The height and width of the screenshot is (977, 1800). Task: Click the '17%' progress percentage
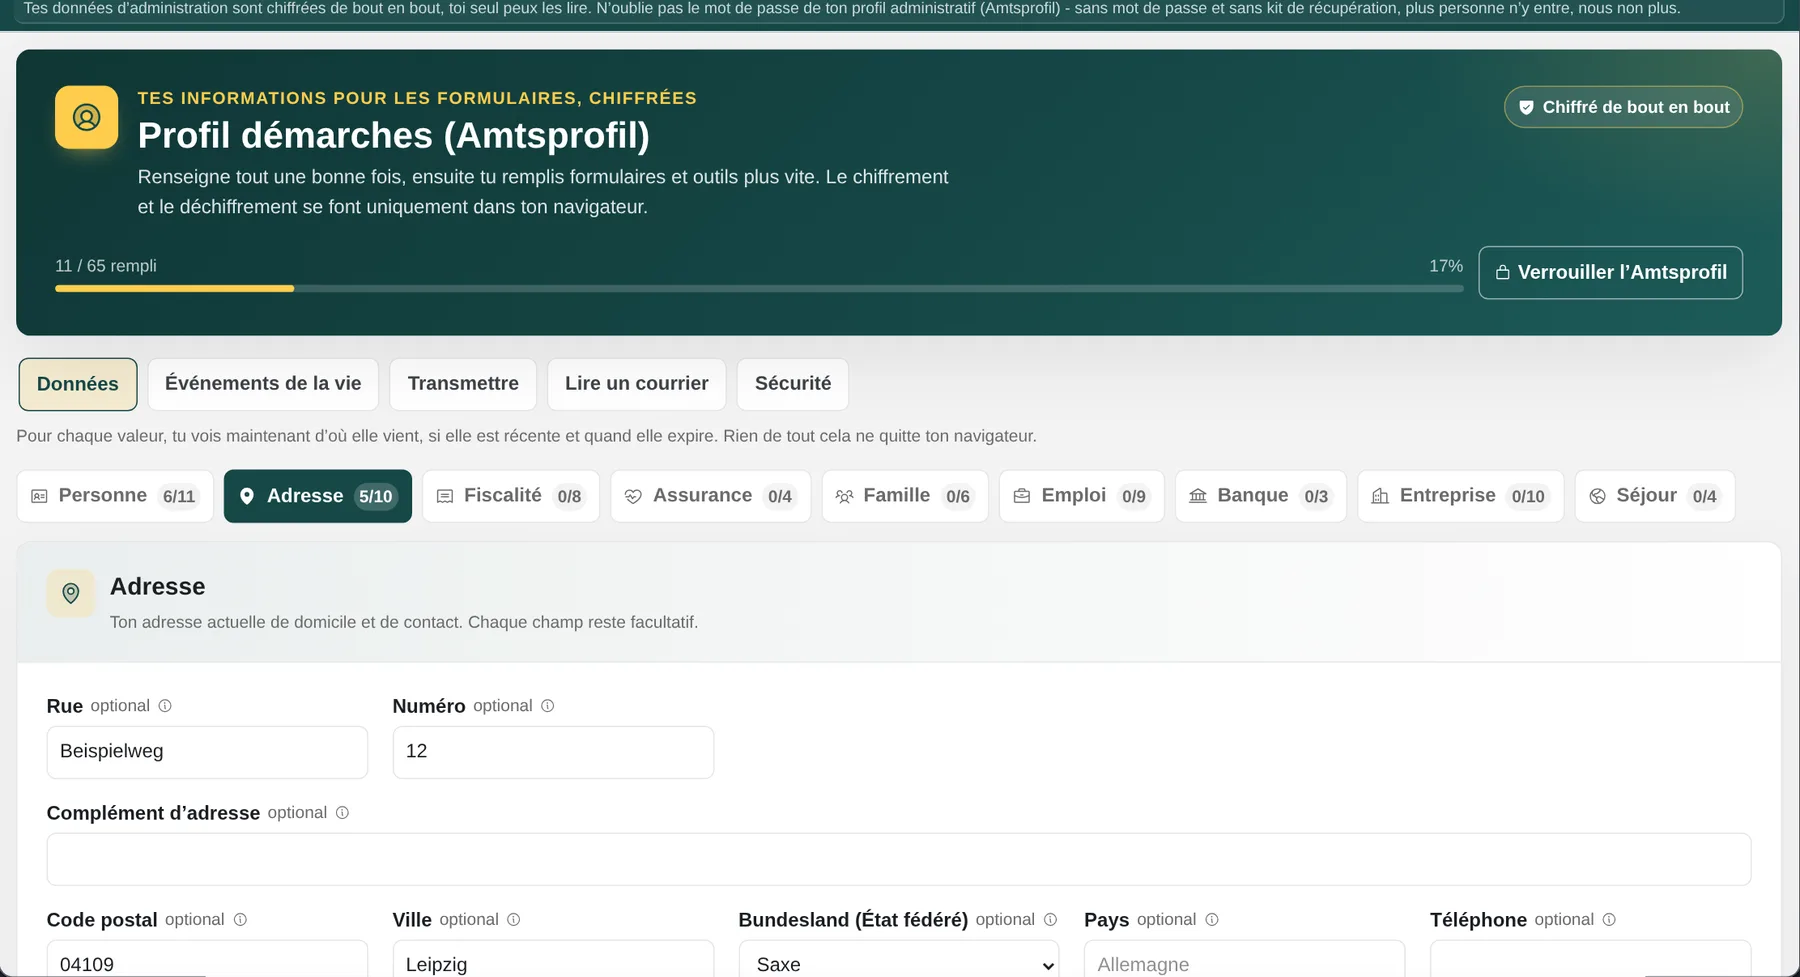1446,266
